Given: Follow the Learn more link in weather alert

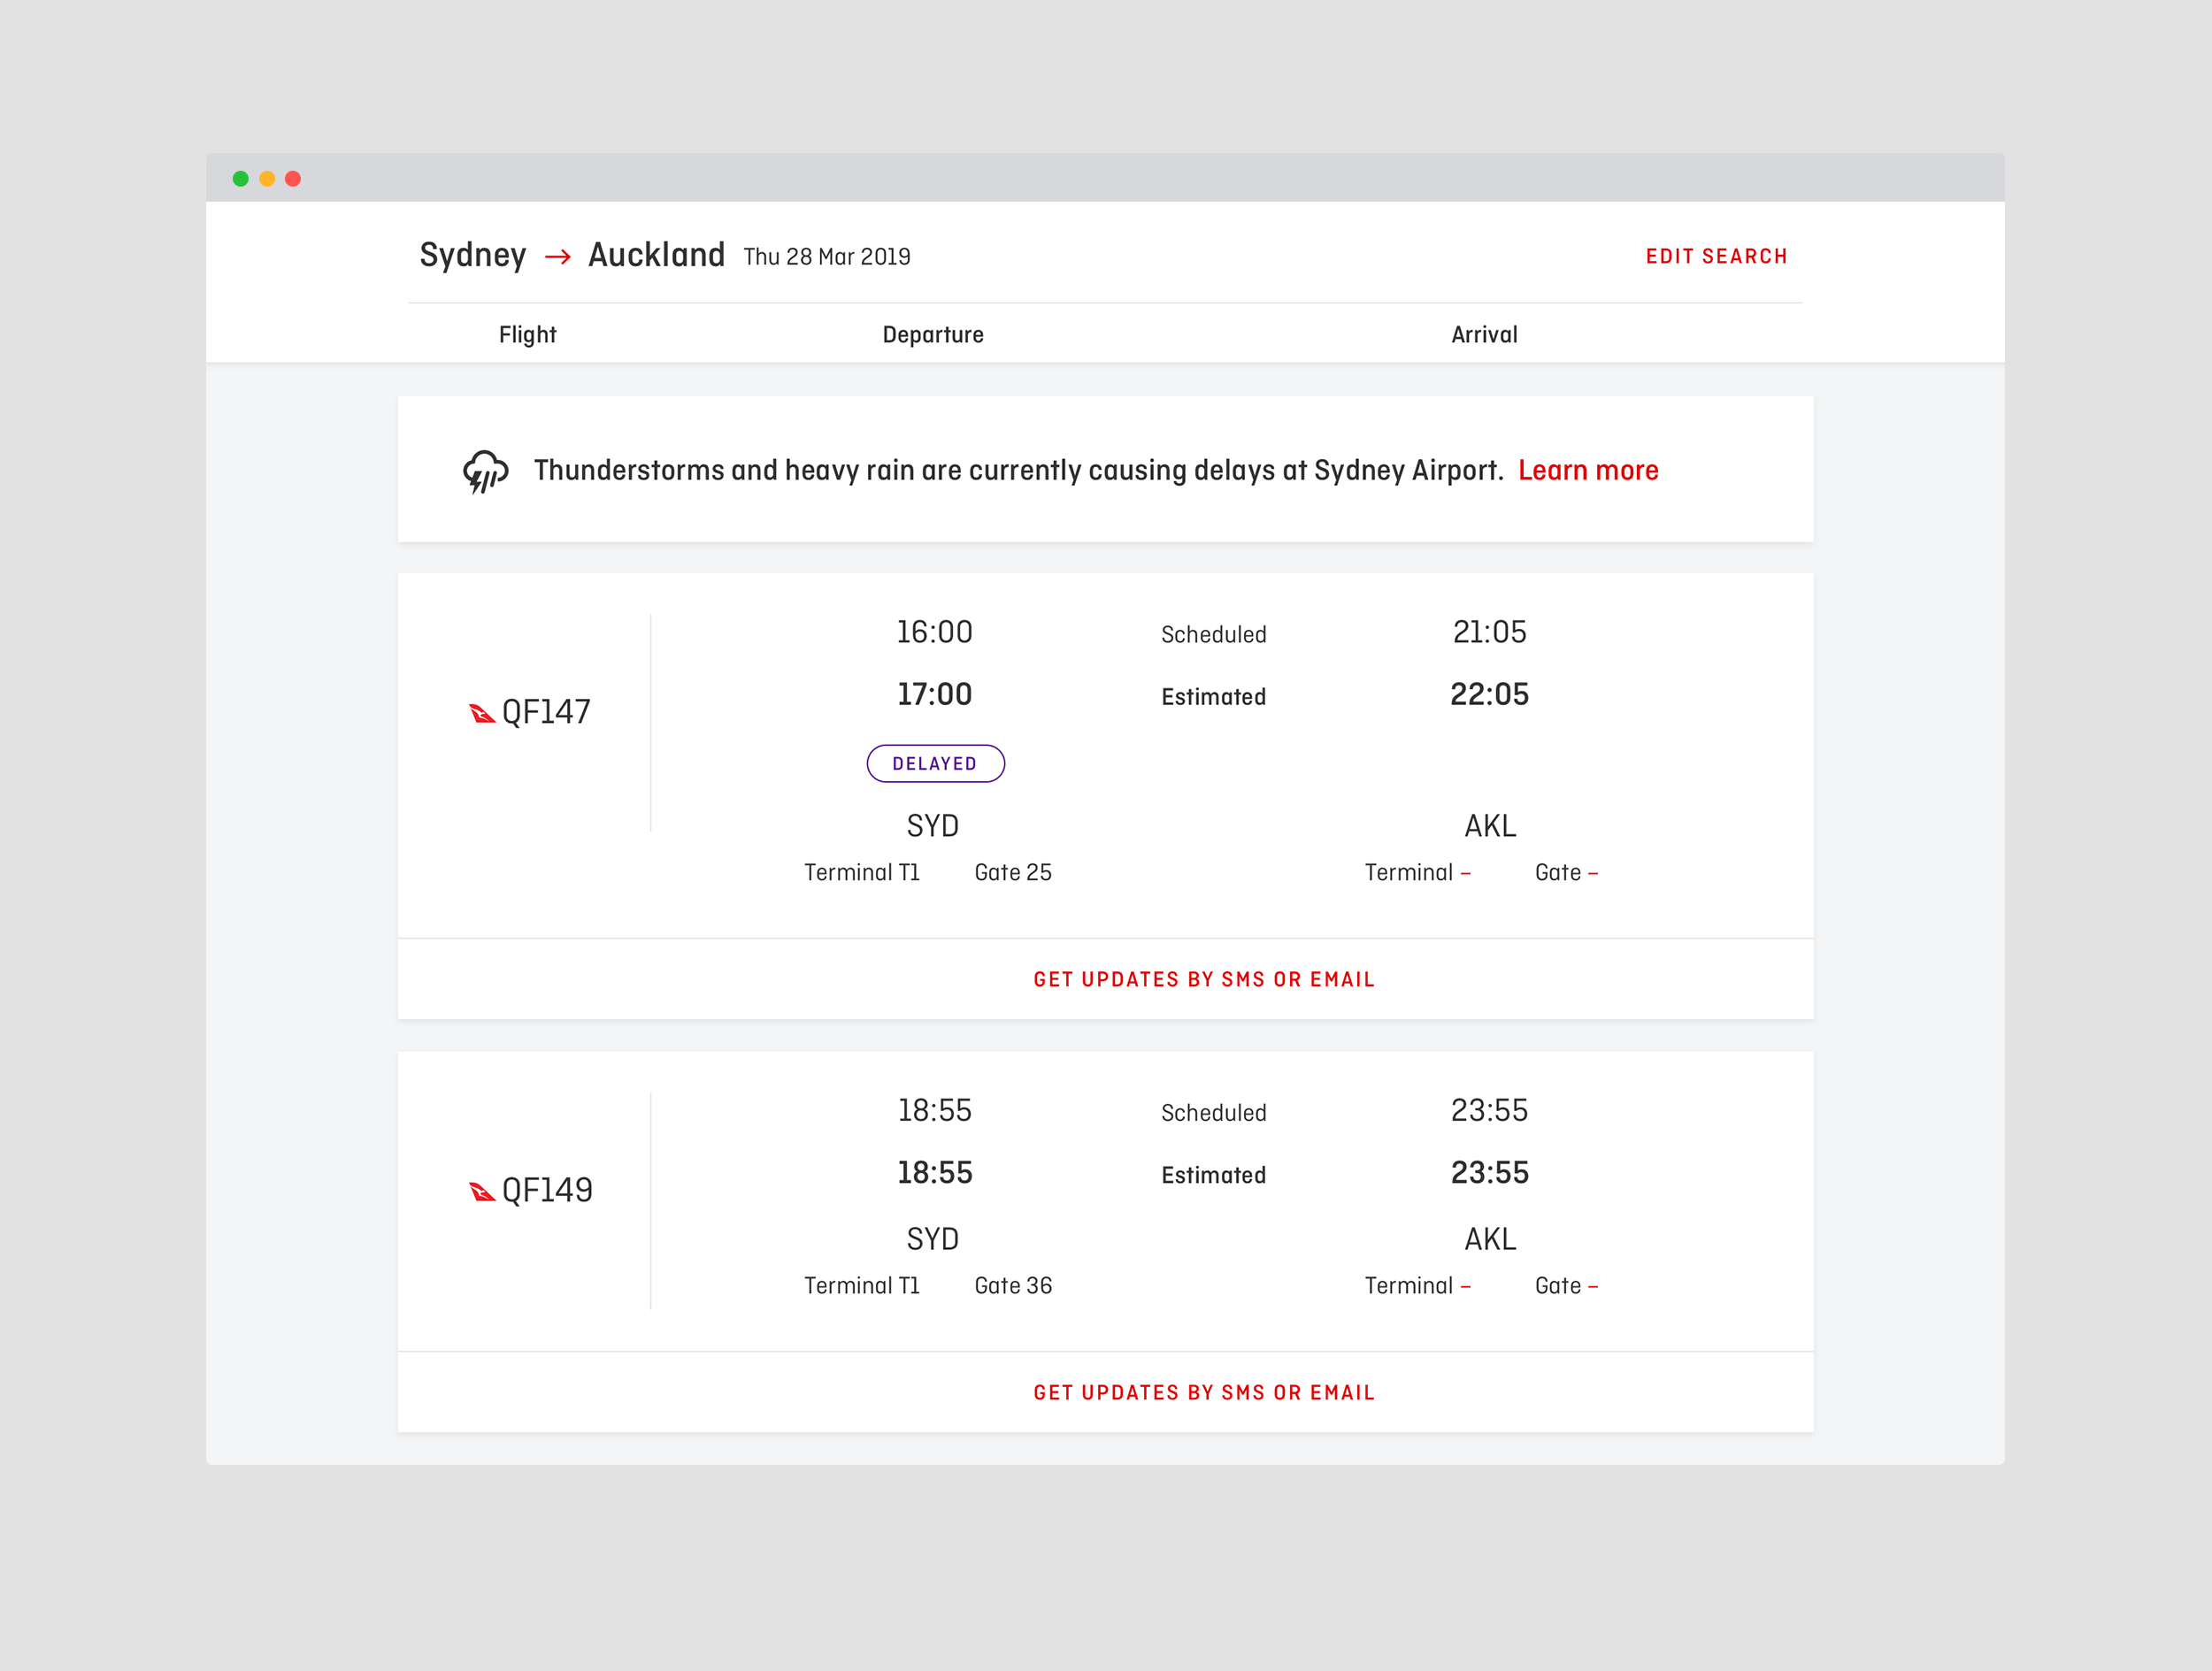Looking at the screenshot, I should (x=1588, y=470).
